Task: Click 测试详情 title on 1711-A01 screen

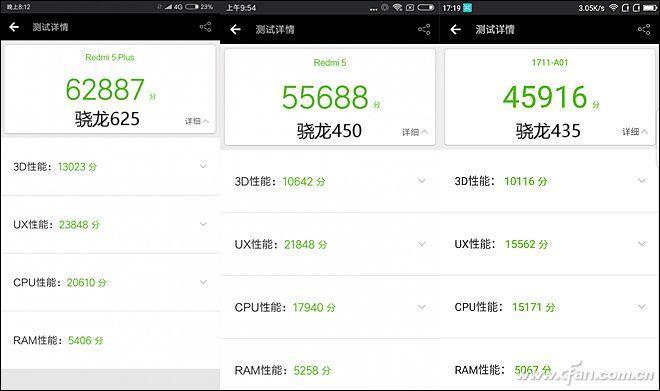Action: tap(495, 29)
